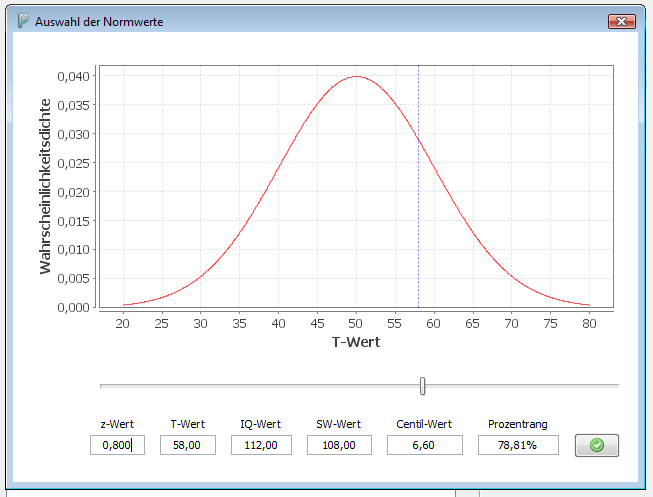Focus the z-Wert input field
This screenshot has width=653, height=497.
tap(117, 445)
